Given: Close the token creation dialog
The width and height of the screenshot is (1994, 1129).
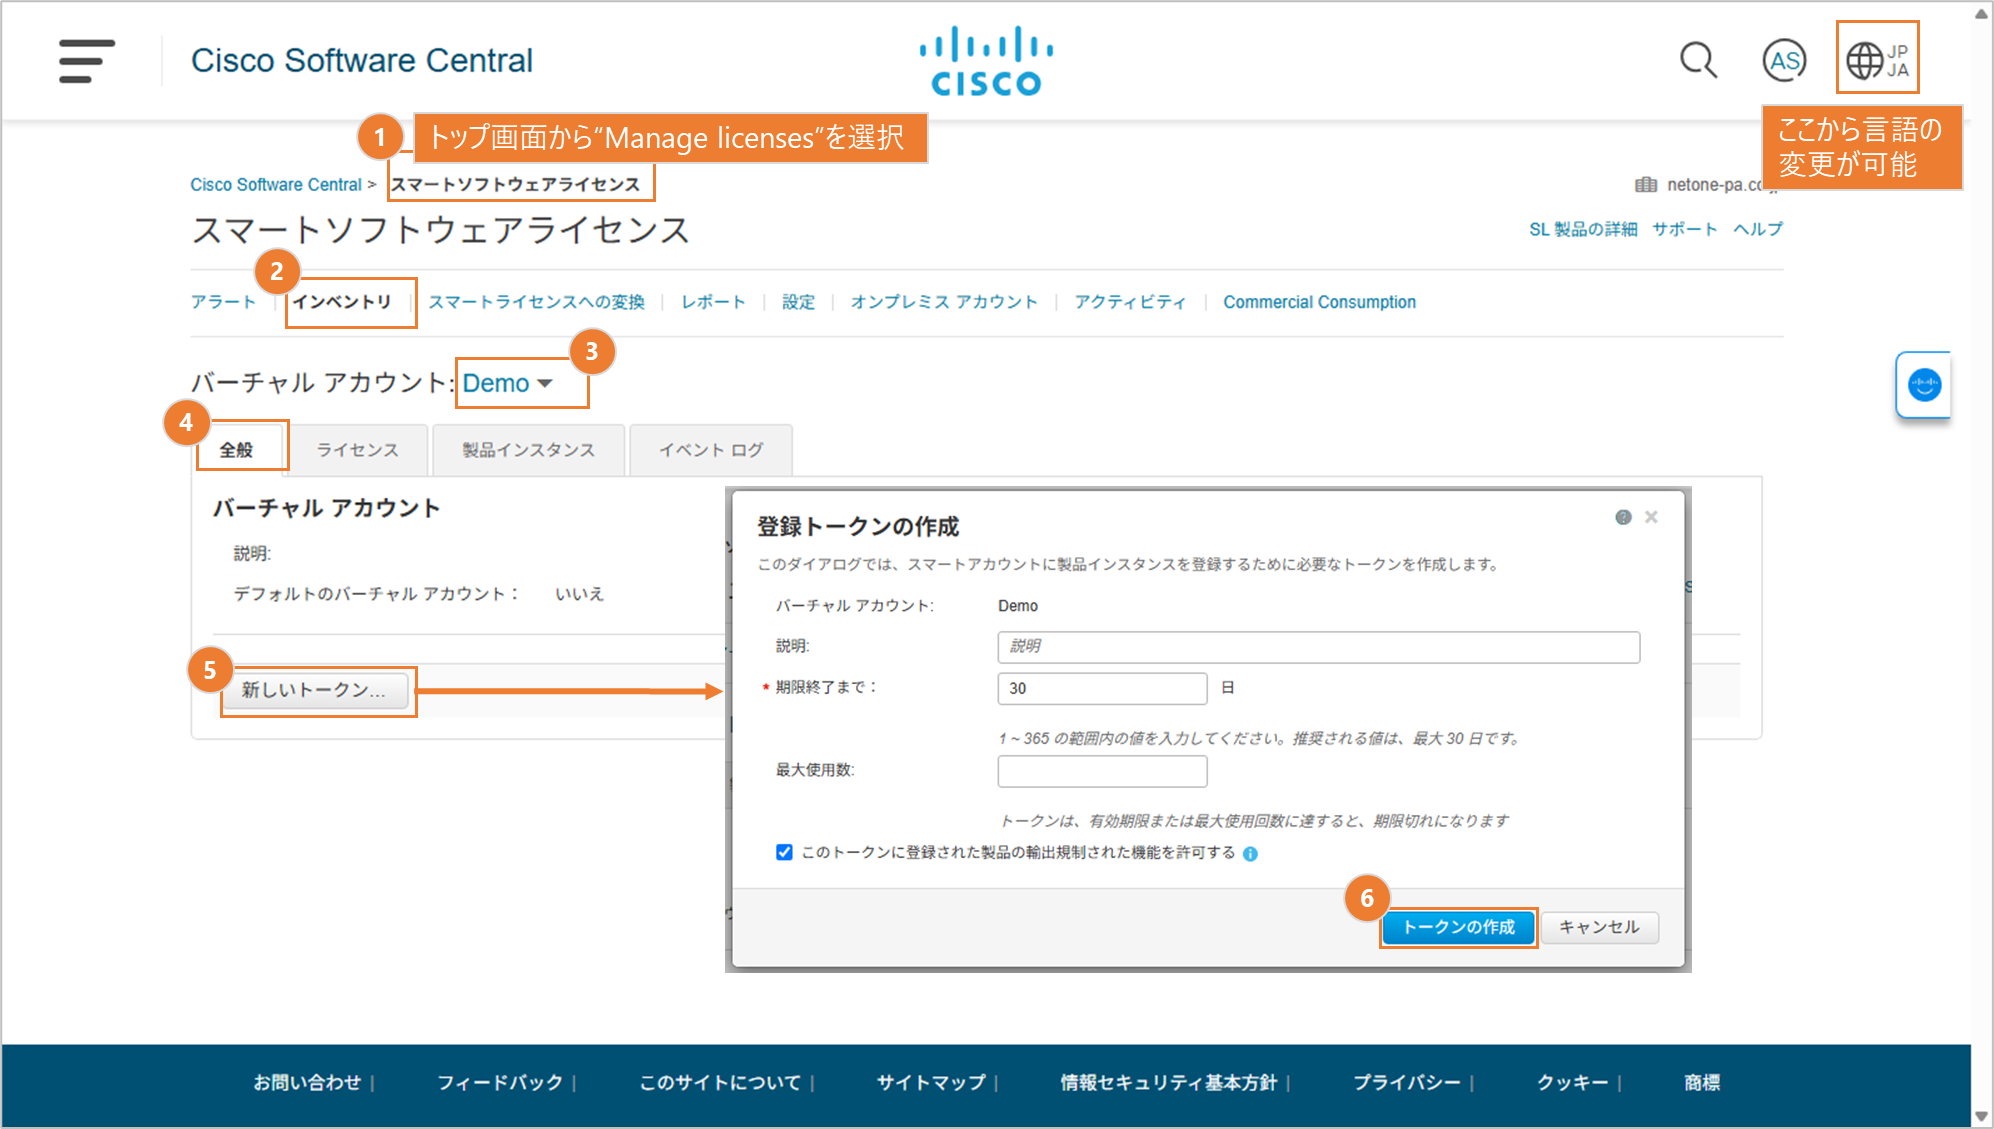Looking at the screenshot, I should [x=1652, y=517].
